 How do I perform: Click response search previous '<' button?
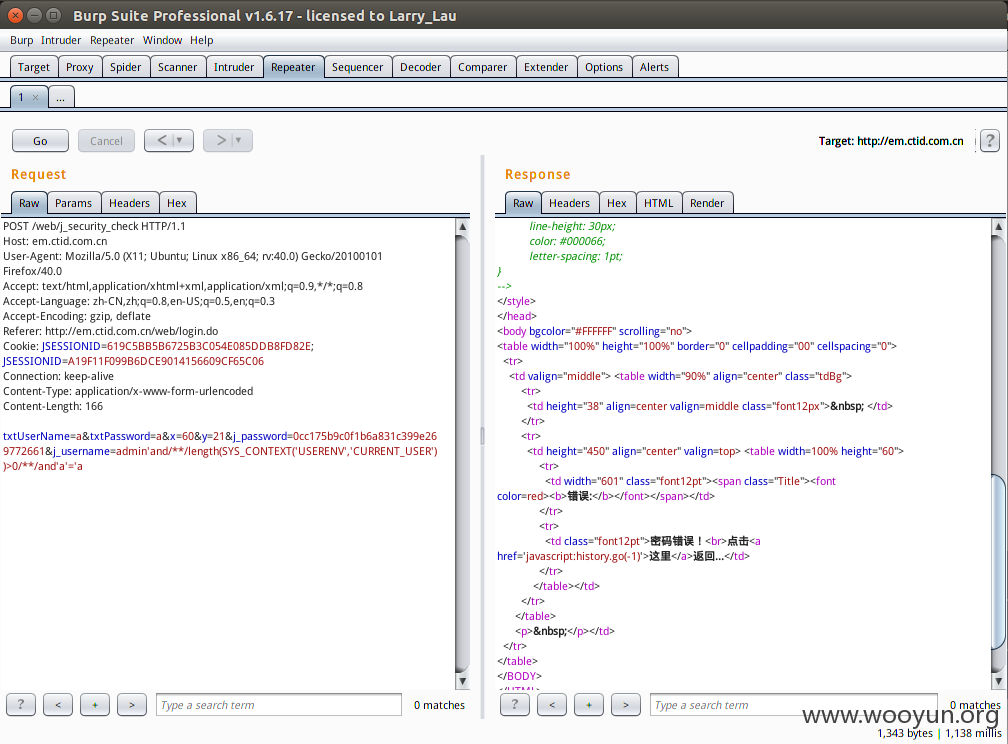[x=552, y=705]
